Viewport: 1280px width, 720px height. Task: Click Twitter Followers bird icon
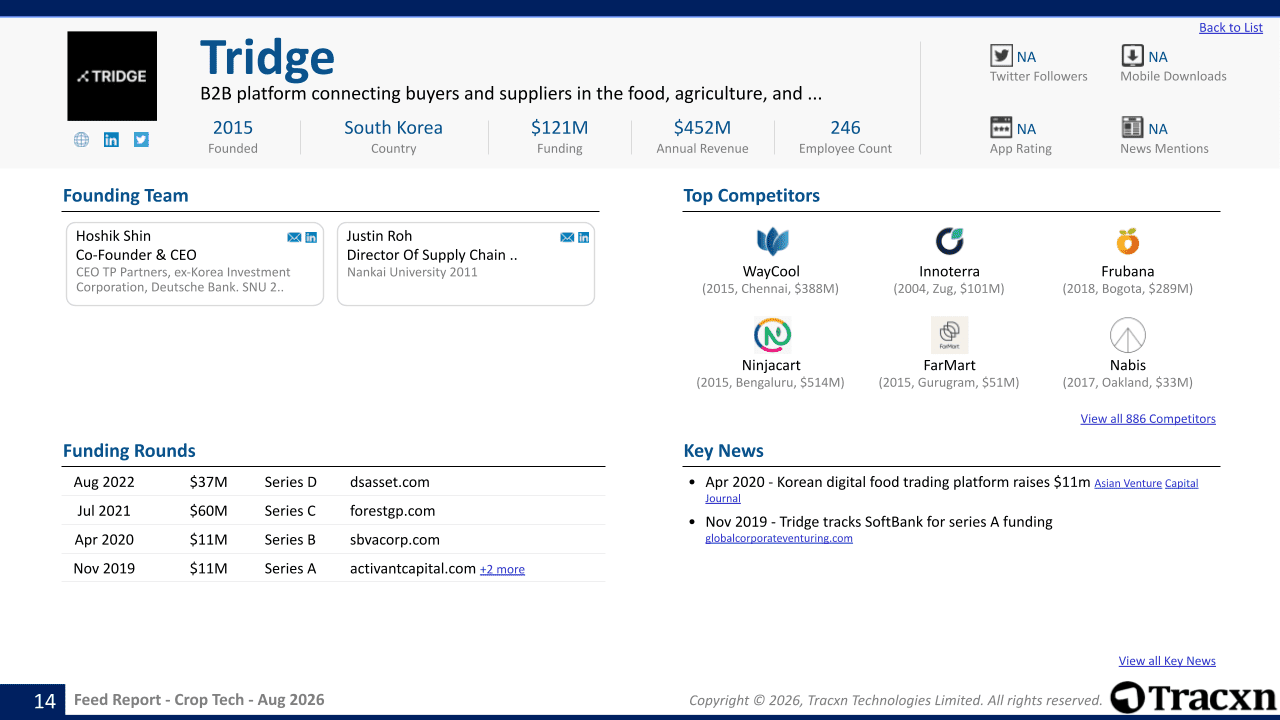pyautogui.click(x=1001, y=56)
